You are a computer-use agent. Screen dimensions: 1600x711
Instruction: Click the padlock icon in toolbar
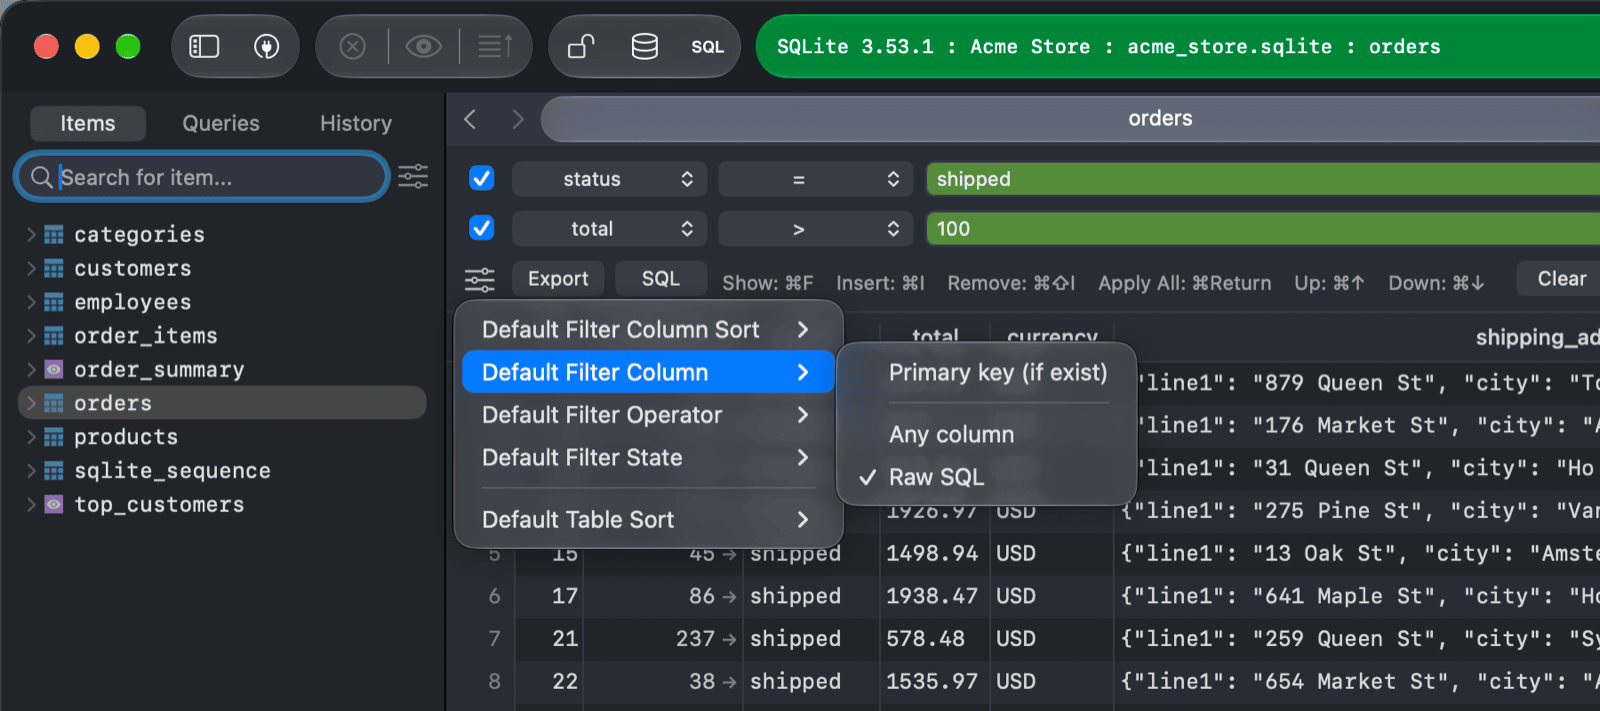click(581, 46)
